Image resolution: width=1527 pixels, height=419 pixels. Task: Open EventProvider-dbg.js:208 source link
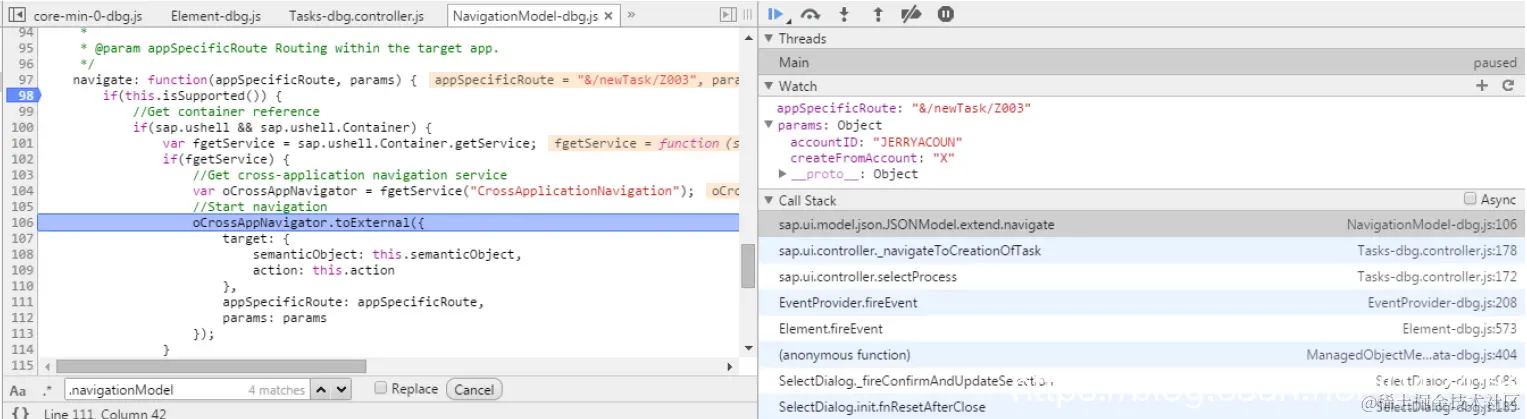[1442, 303]
